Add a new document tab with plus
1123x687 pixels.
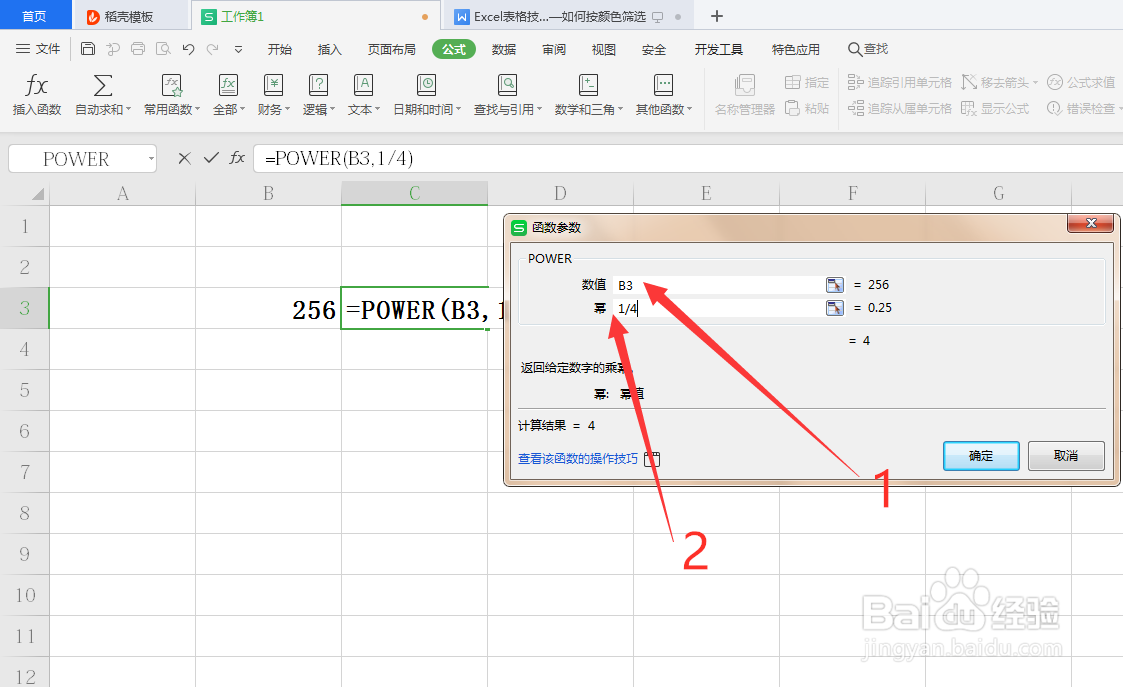click(716, 16)
